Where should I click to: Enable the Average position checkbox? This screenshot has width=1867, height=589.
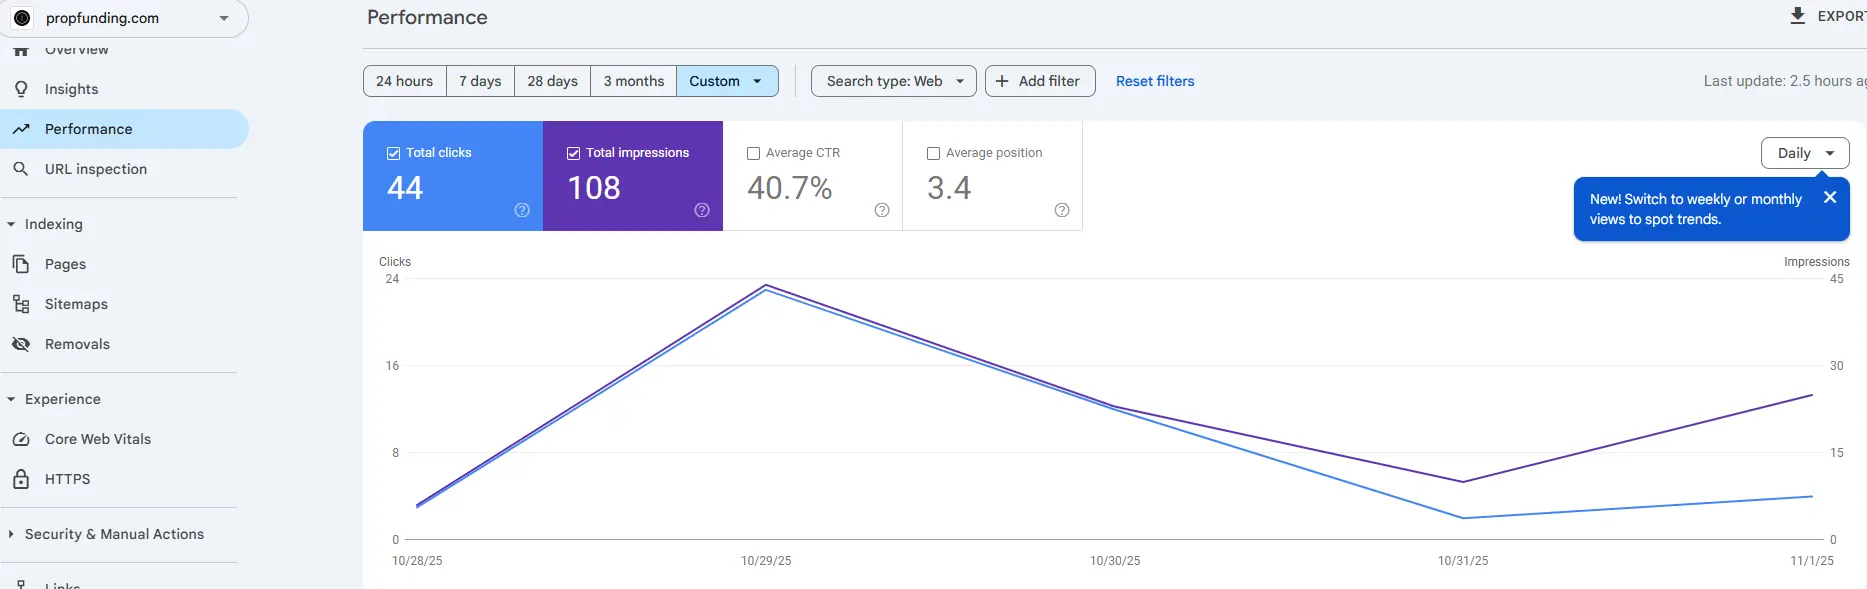click(933, 153)
